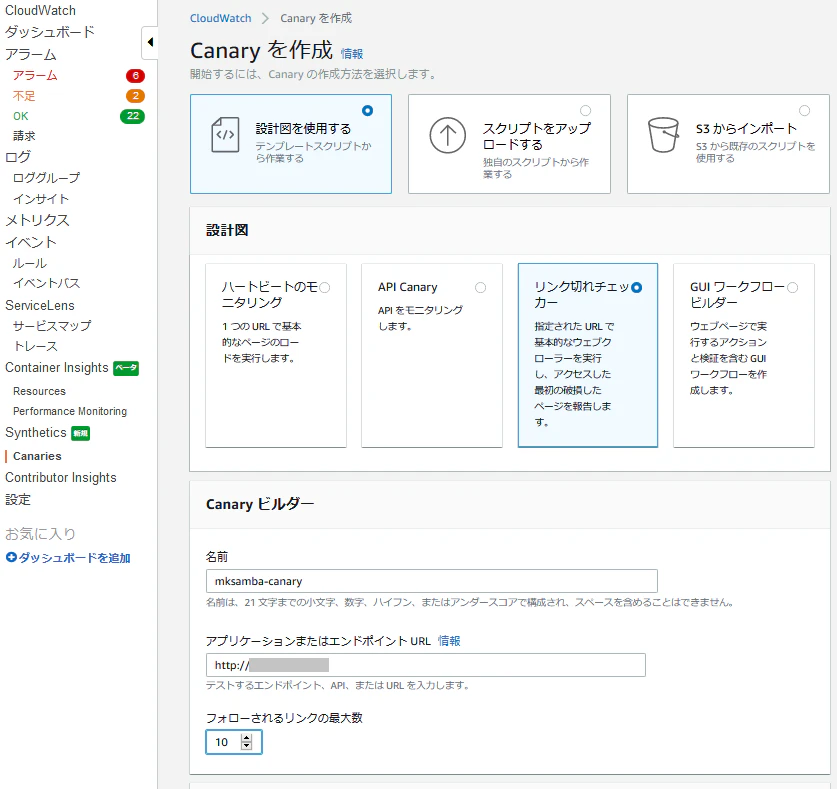The height and width of the screenshot is (789, 837).
Task: Open 設定 in the sidebar
Action: click(x=18, y=499)
